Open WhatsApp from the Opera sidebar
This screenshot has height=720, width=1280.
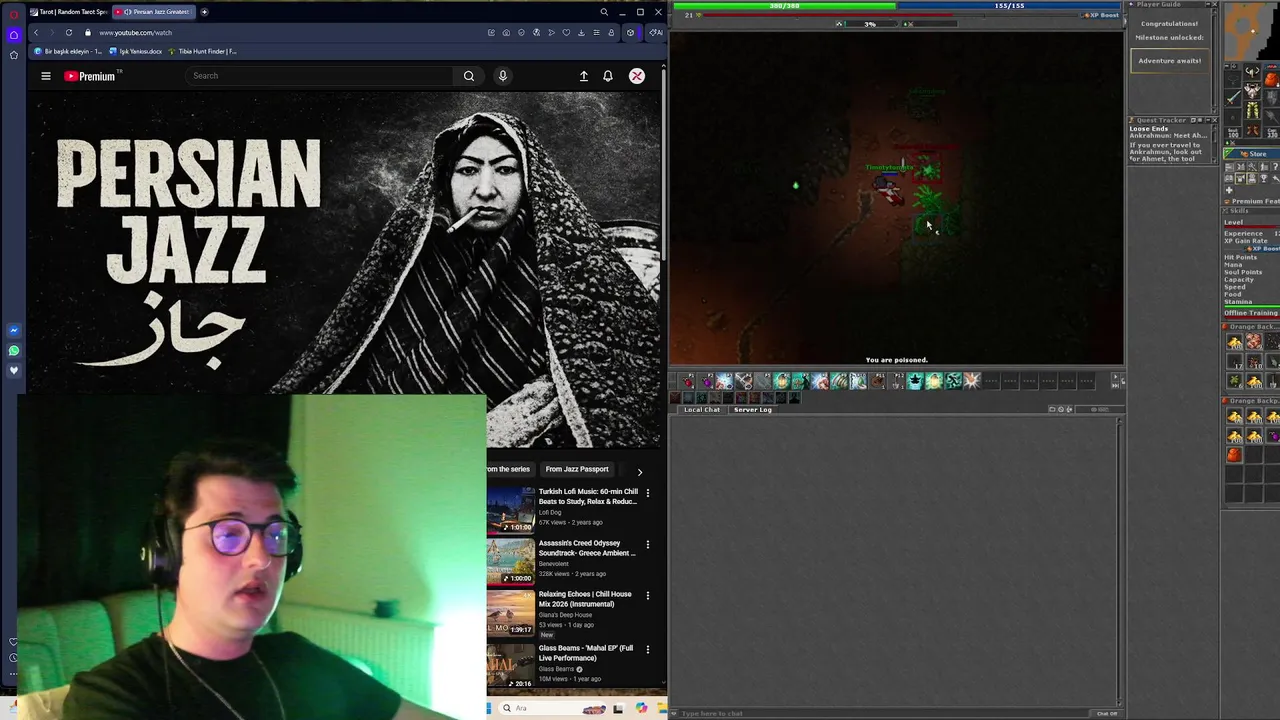click(14, 351)
